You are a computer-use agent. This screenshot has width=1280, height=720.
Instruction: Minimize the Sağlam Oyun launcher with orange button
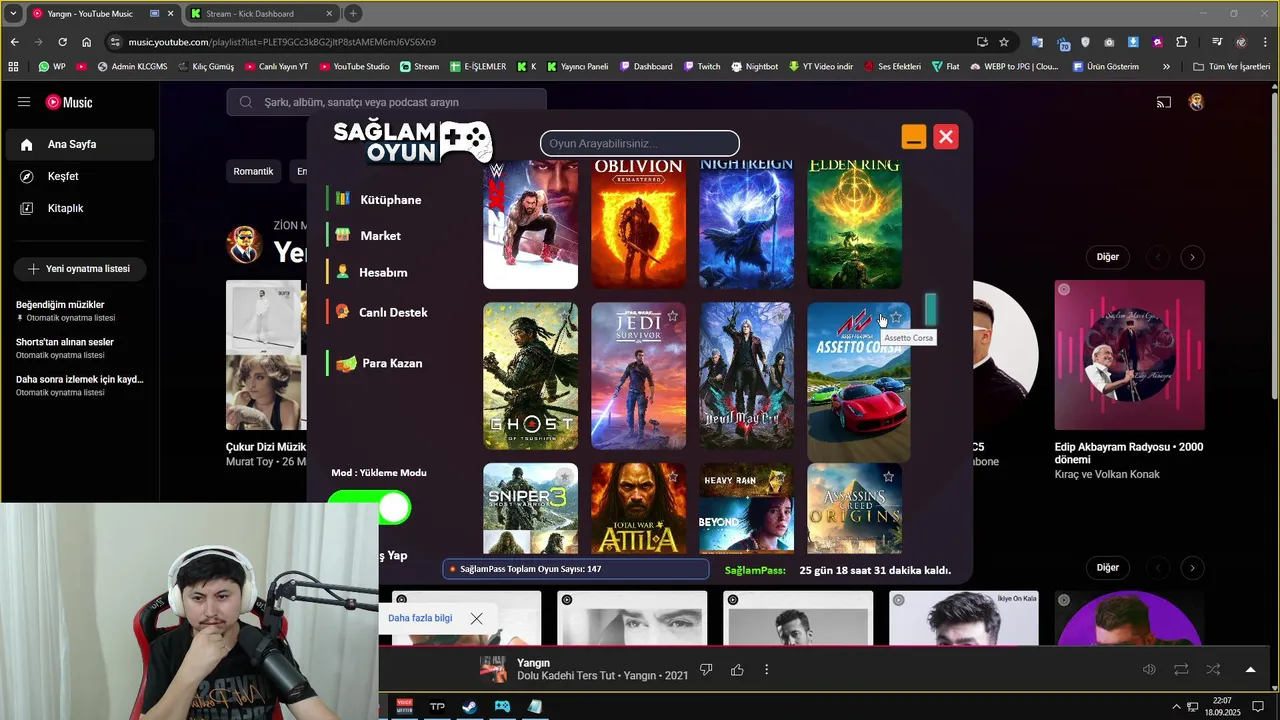(914, 137)
